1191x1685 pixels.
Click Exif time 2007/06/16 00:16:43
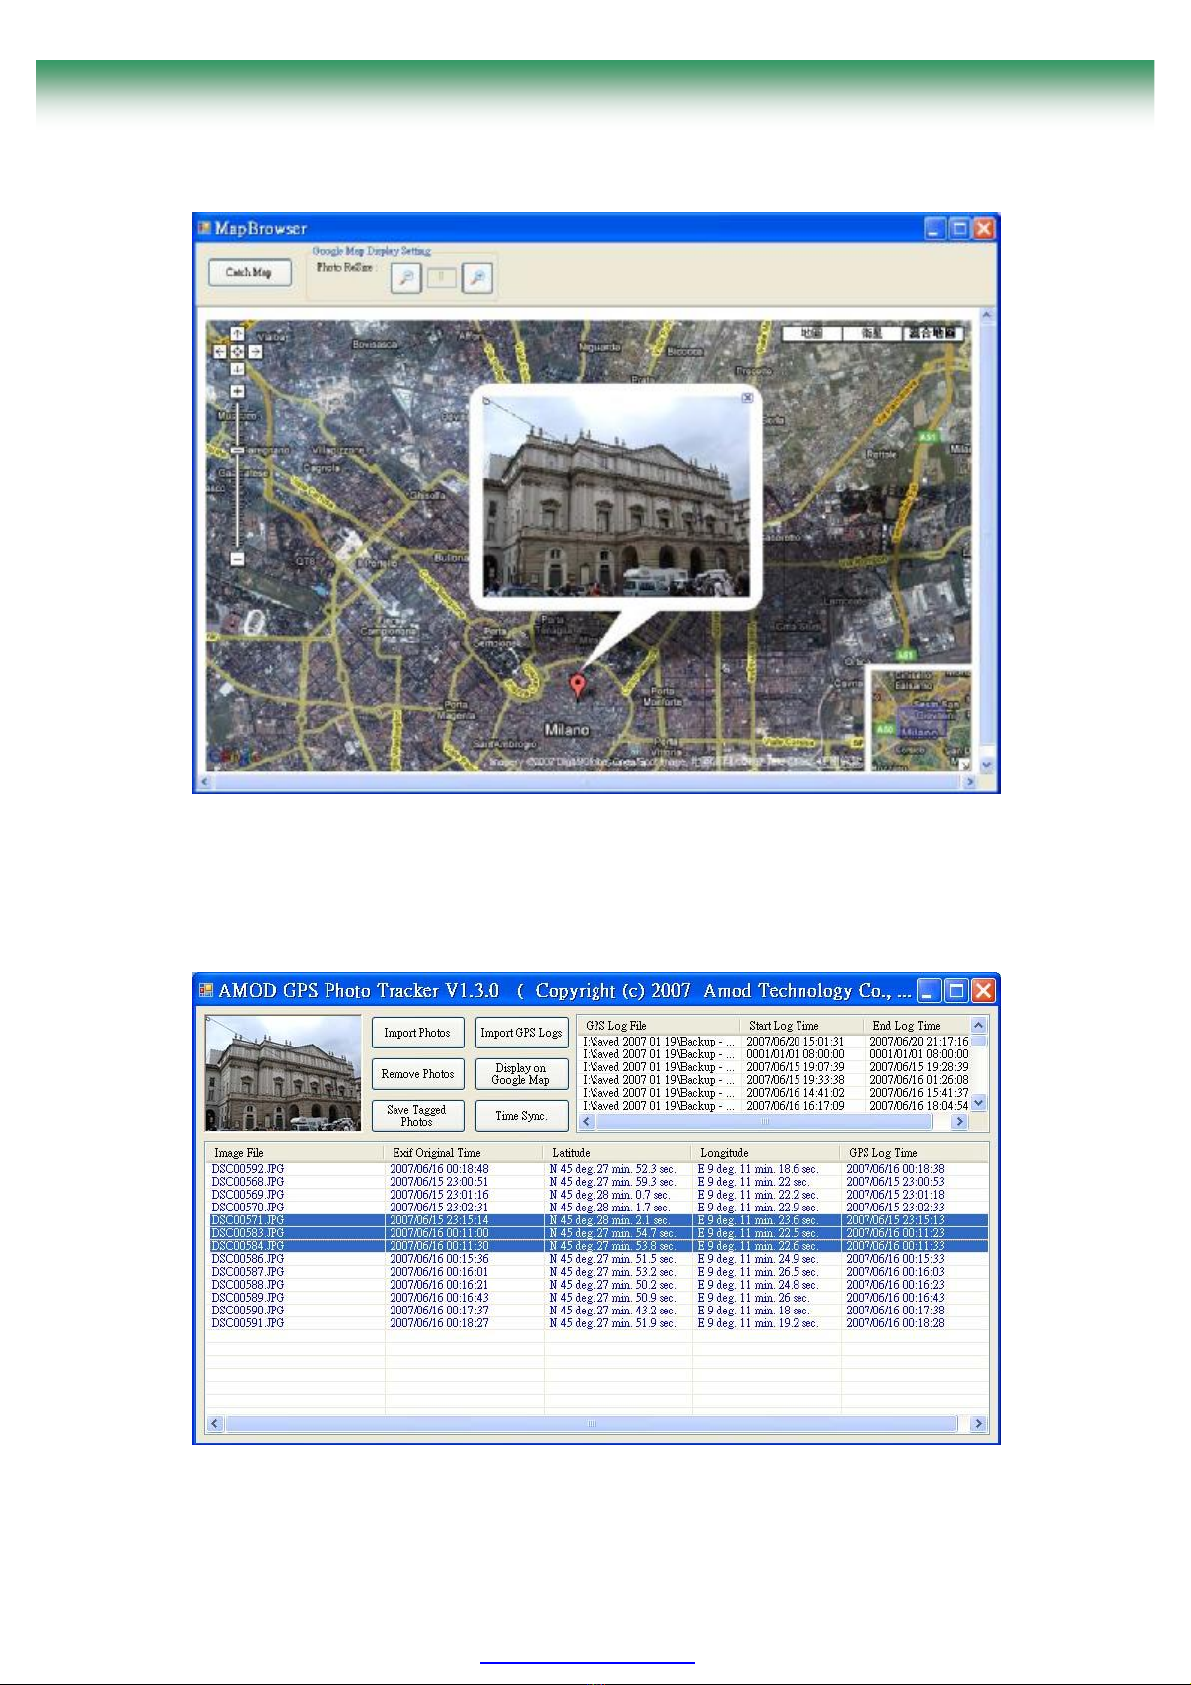(439, 1298)
